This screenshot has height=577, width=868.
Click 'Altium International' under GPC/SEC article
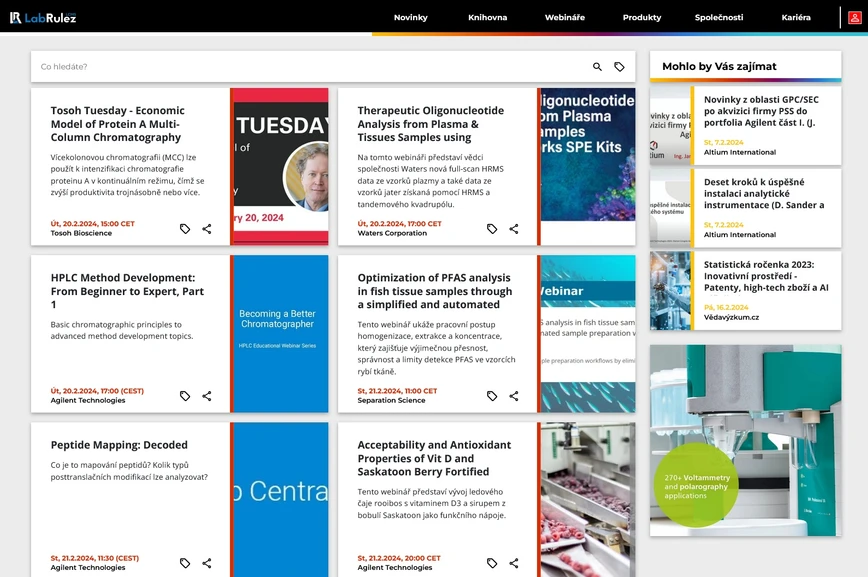pyautogui.click(x=740, y=152)
